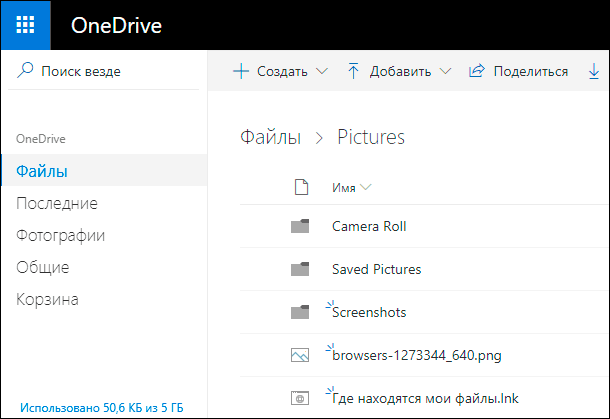Viewport: 610px width, 419px height.
Task: Open Корзина in the left navigation
Action: click(47, 300)
